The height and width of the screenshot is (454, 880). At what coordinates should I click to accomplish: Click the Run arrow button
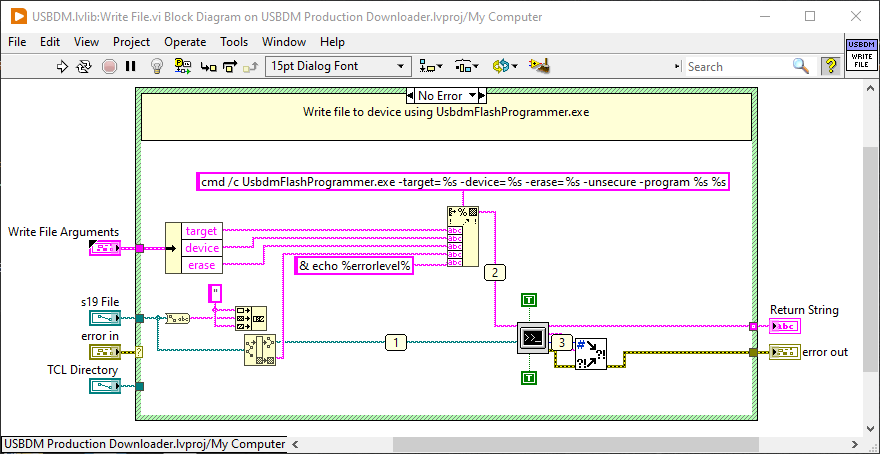62,66
